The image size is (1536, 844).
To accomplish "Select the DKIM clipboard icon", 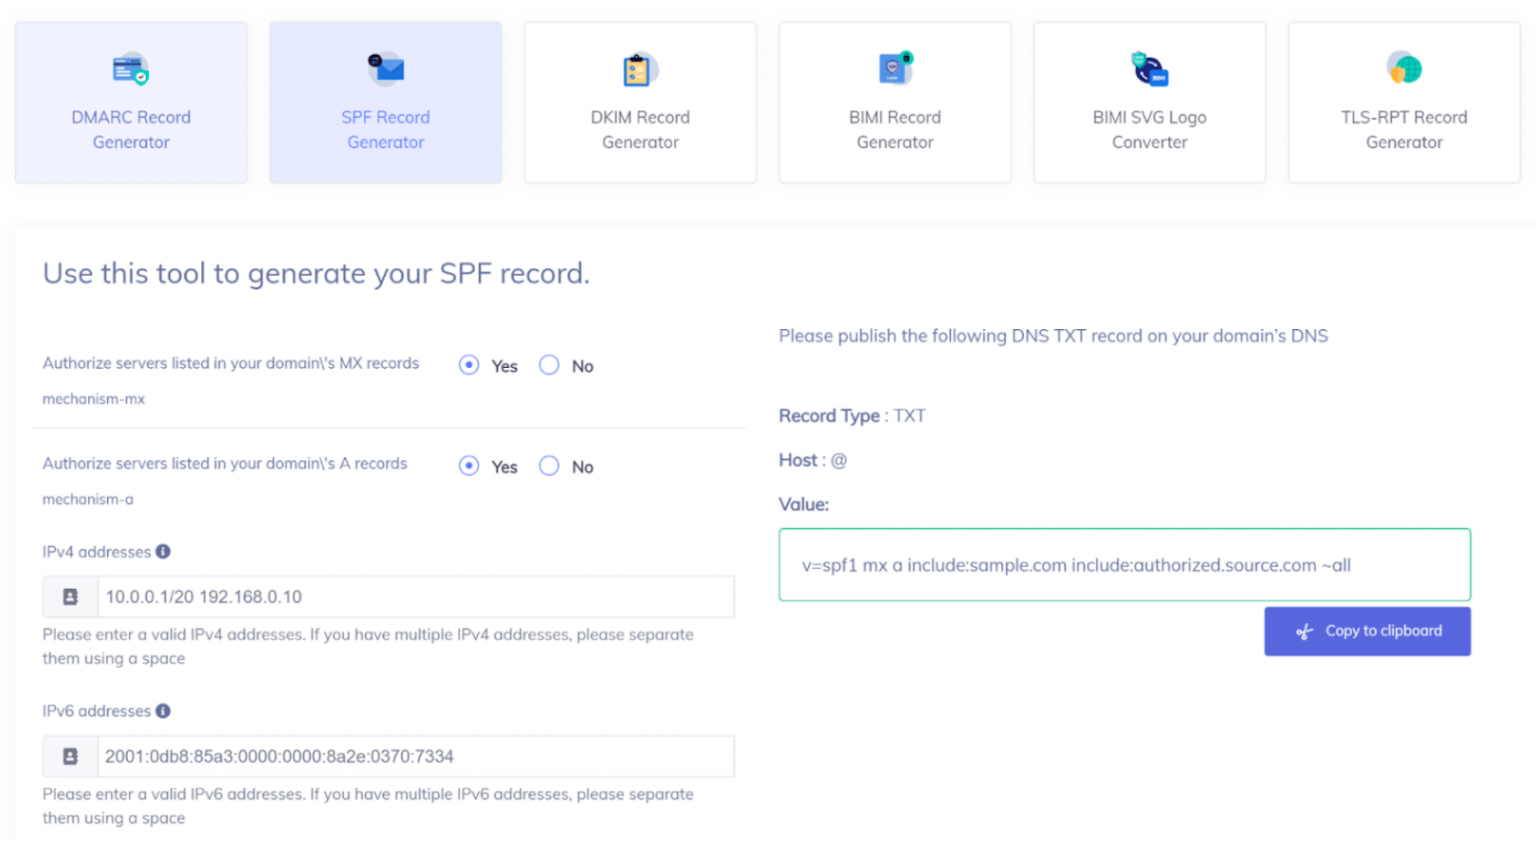I will (x=639, y=67).
